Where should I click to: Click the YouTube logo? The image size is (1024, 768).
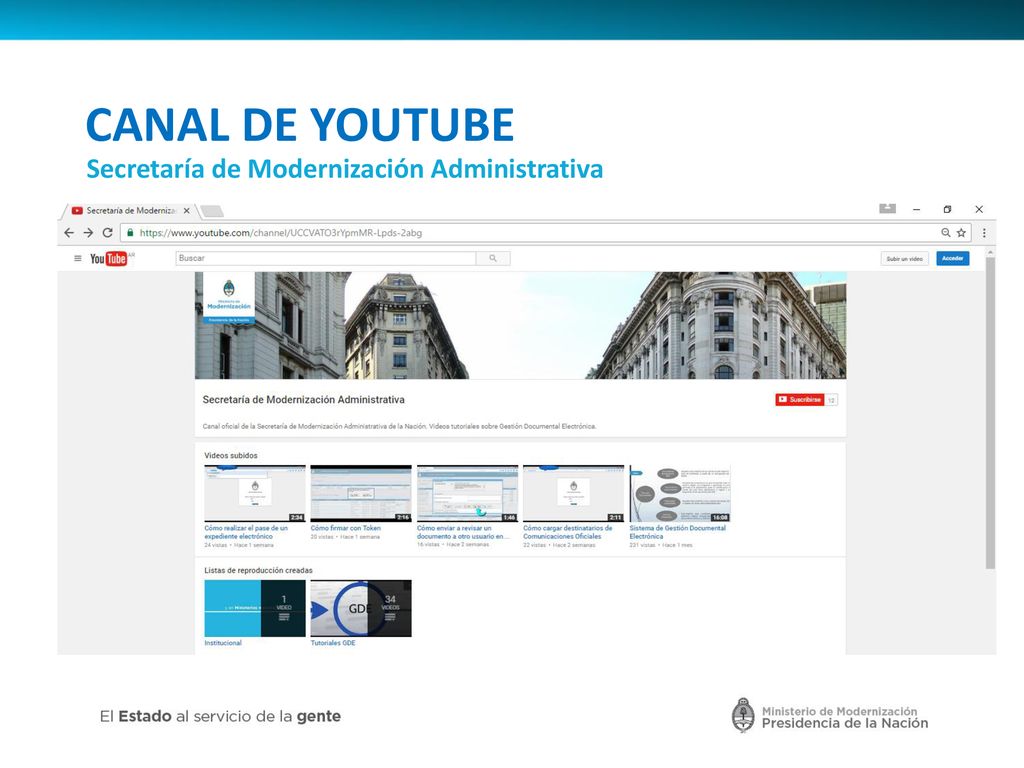pyautogui.click(x=111, y=259)
